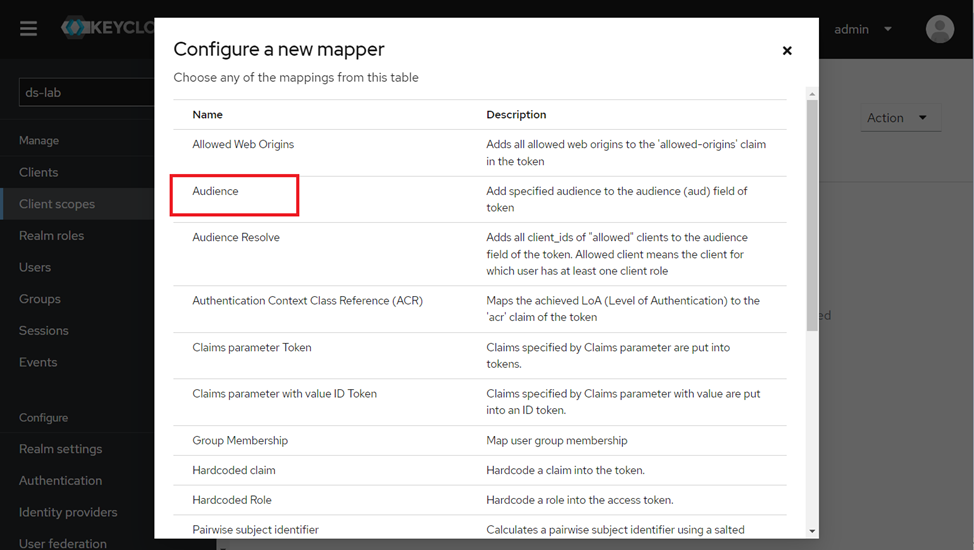Image resolution: width=974 pixels, height=550 pixels.
Task: Choose the Group Membership mapper
Action: [240, 440]
